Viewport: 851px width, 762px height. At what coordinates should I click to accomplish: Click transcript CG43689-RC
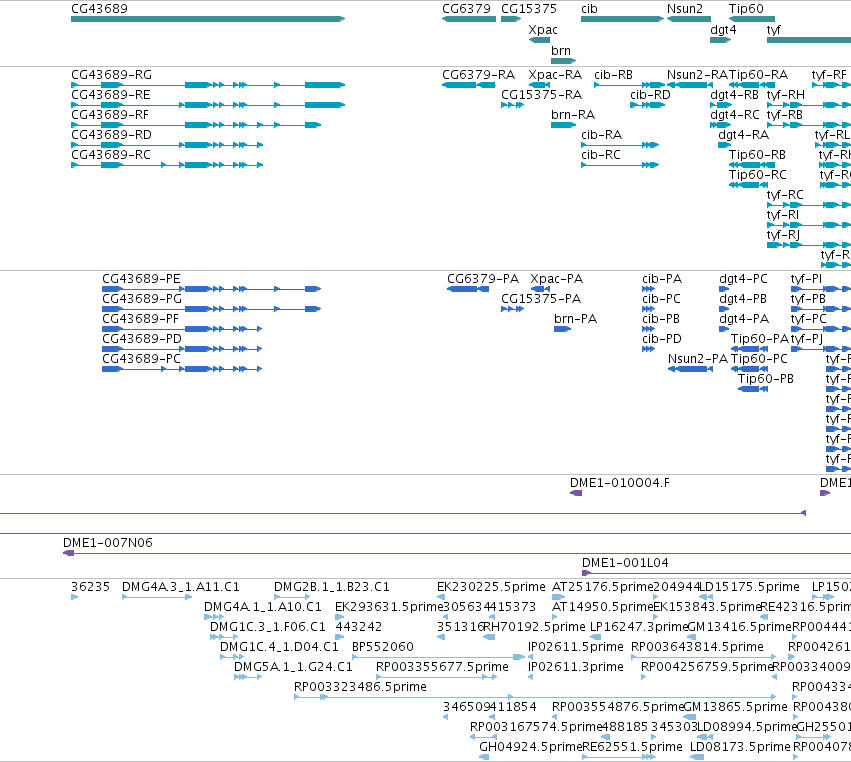(167, 165)
